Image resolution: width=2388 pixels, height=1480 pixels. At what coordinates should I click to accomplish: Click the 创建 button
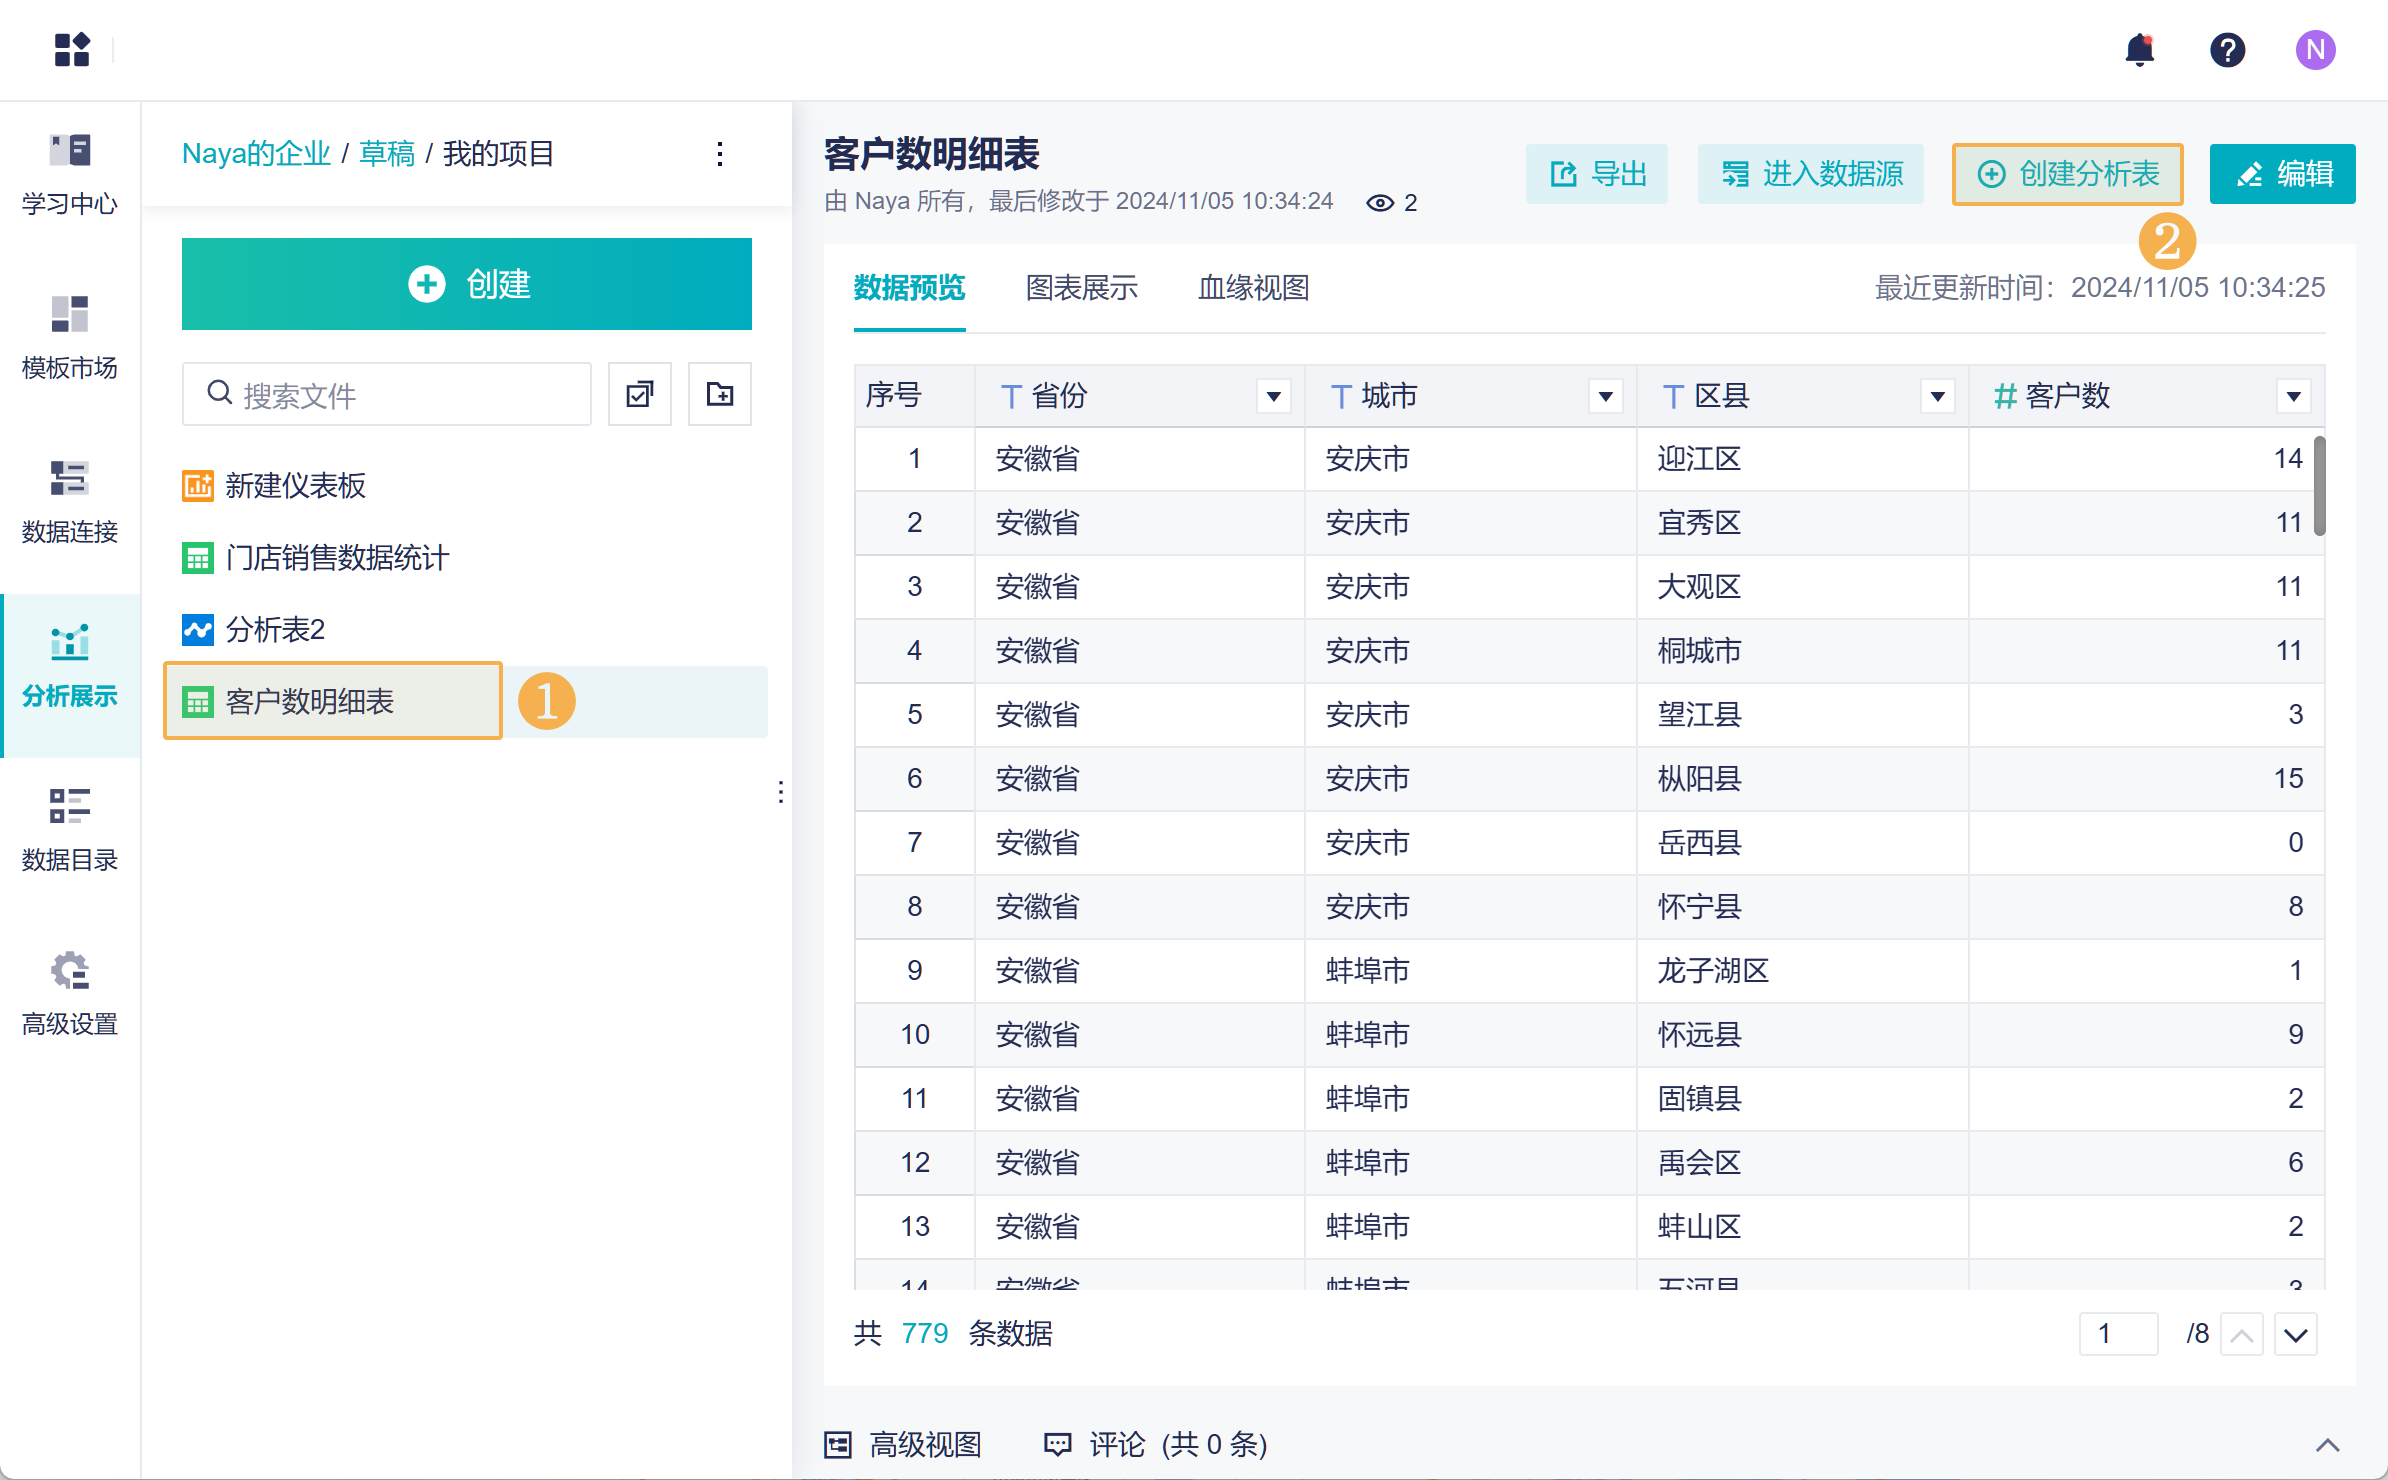tap(467, 284)
